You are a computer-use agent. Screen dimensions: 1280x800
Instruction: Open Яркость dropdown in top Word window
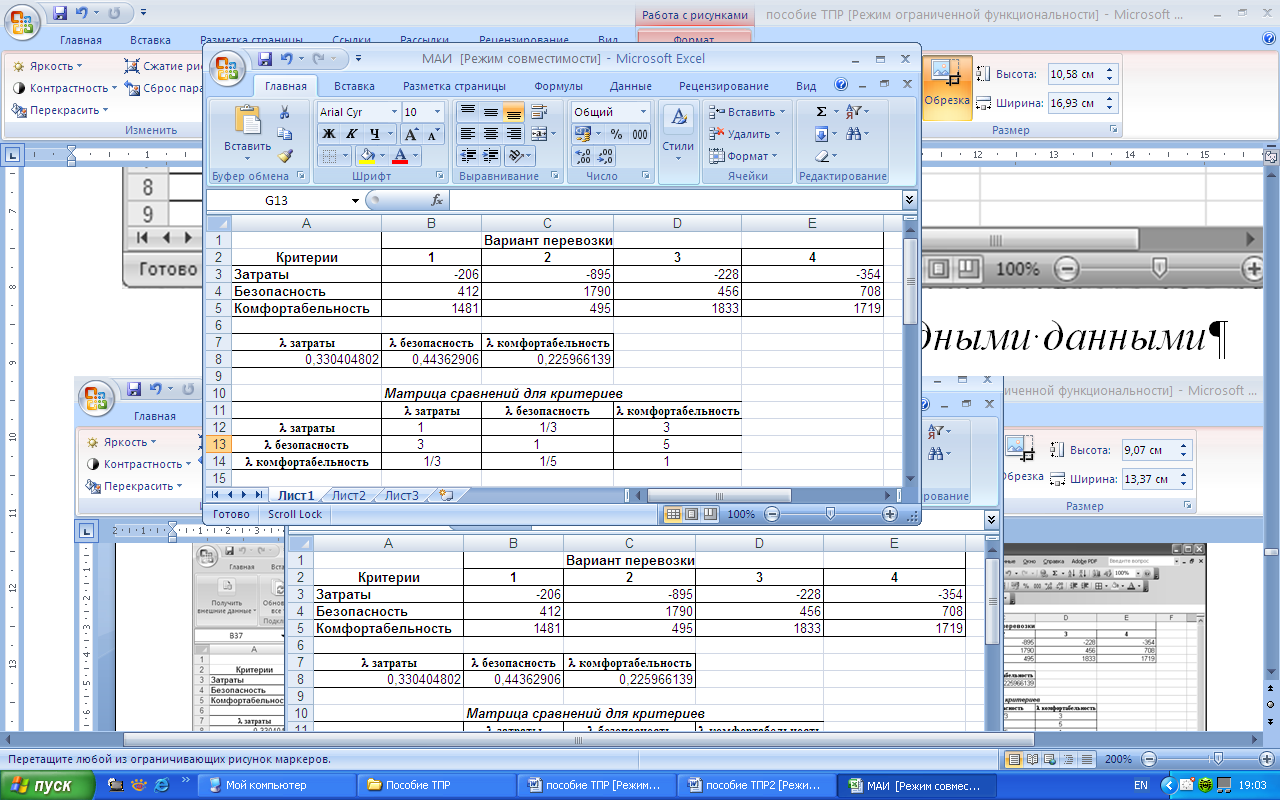pos(49,66)
